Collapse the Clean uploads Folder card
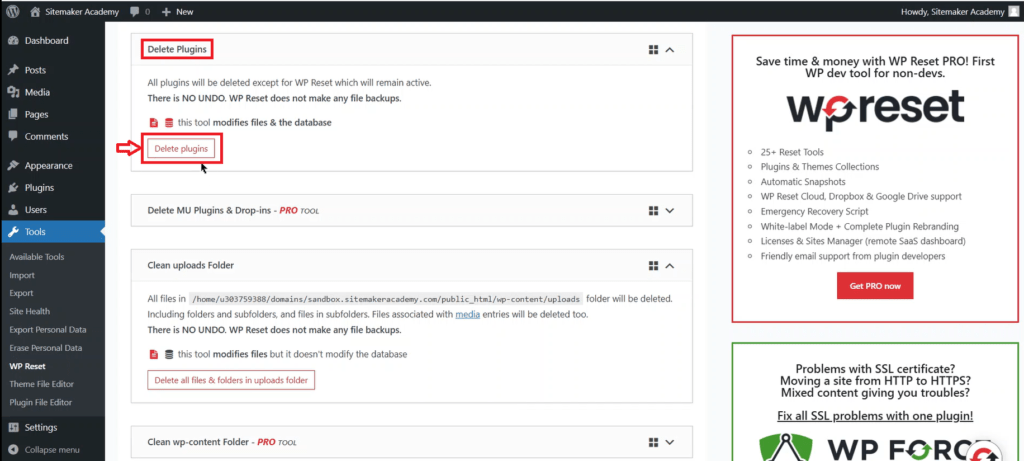 (669, 266)
